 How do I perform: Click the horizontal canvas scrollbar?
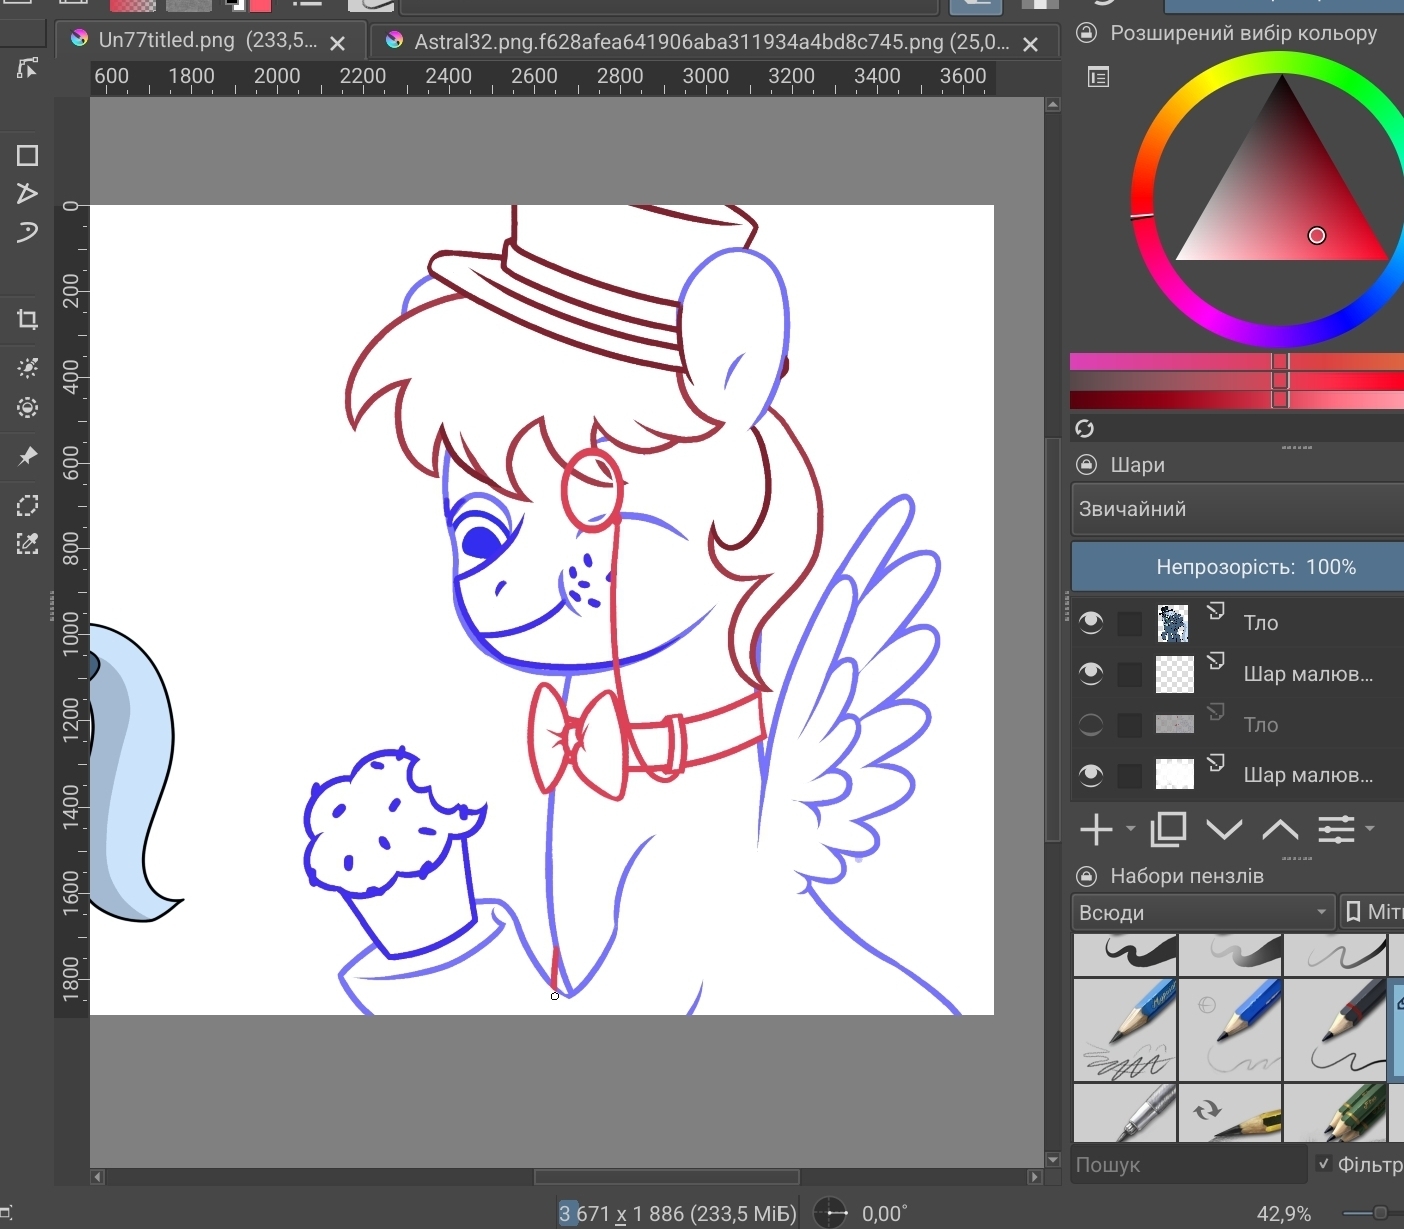click(667, 1177)
